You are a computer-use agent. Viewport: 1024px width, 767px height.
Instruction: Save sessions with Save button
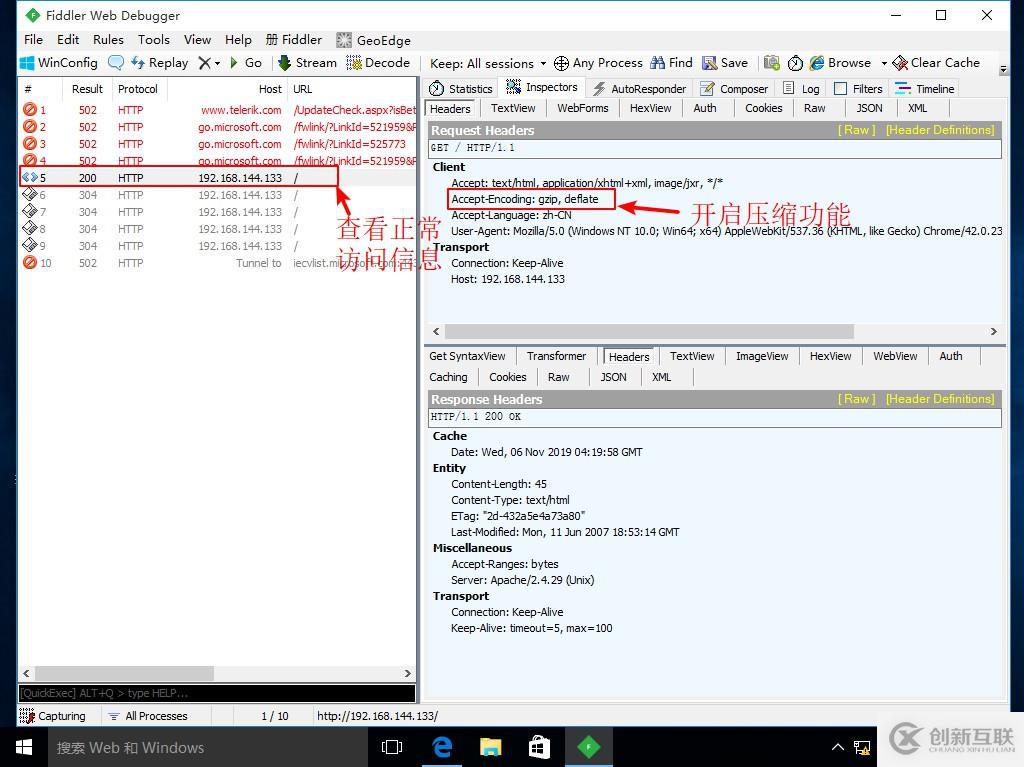pyautogui.click(x=725, y=62)
